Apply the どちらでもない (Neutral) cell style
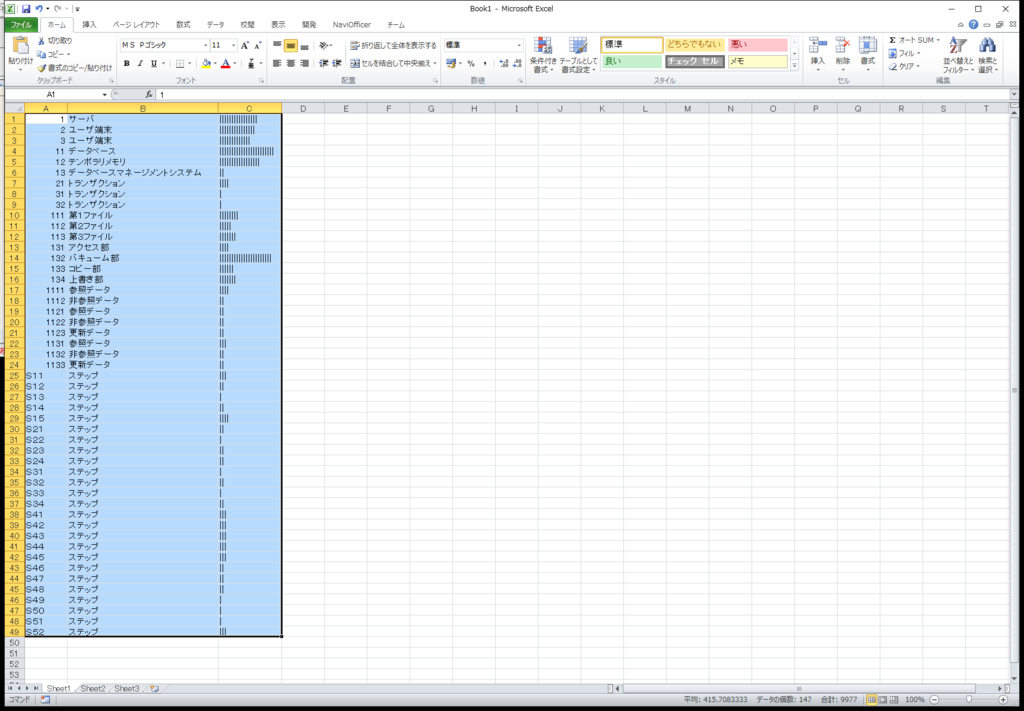Image resolution: width=1024 pixels, height=711 pixels. coord(695,44)
